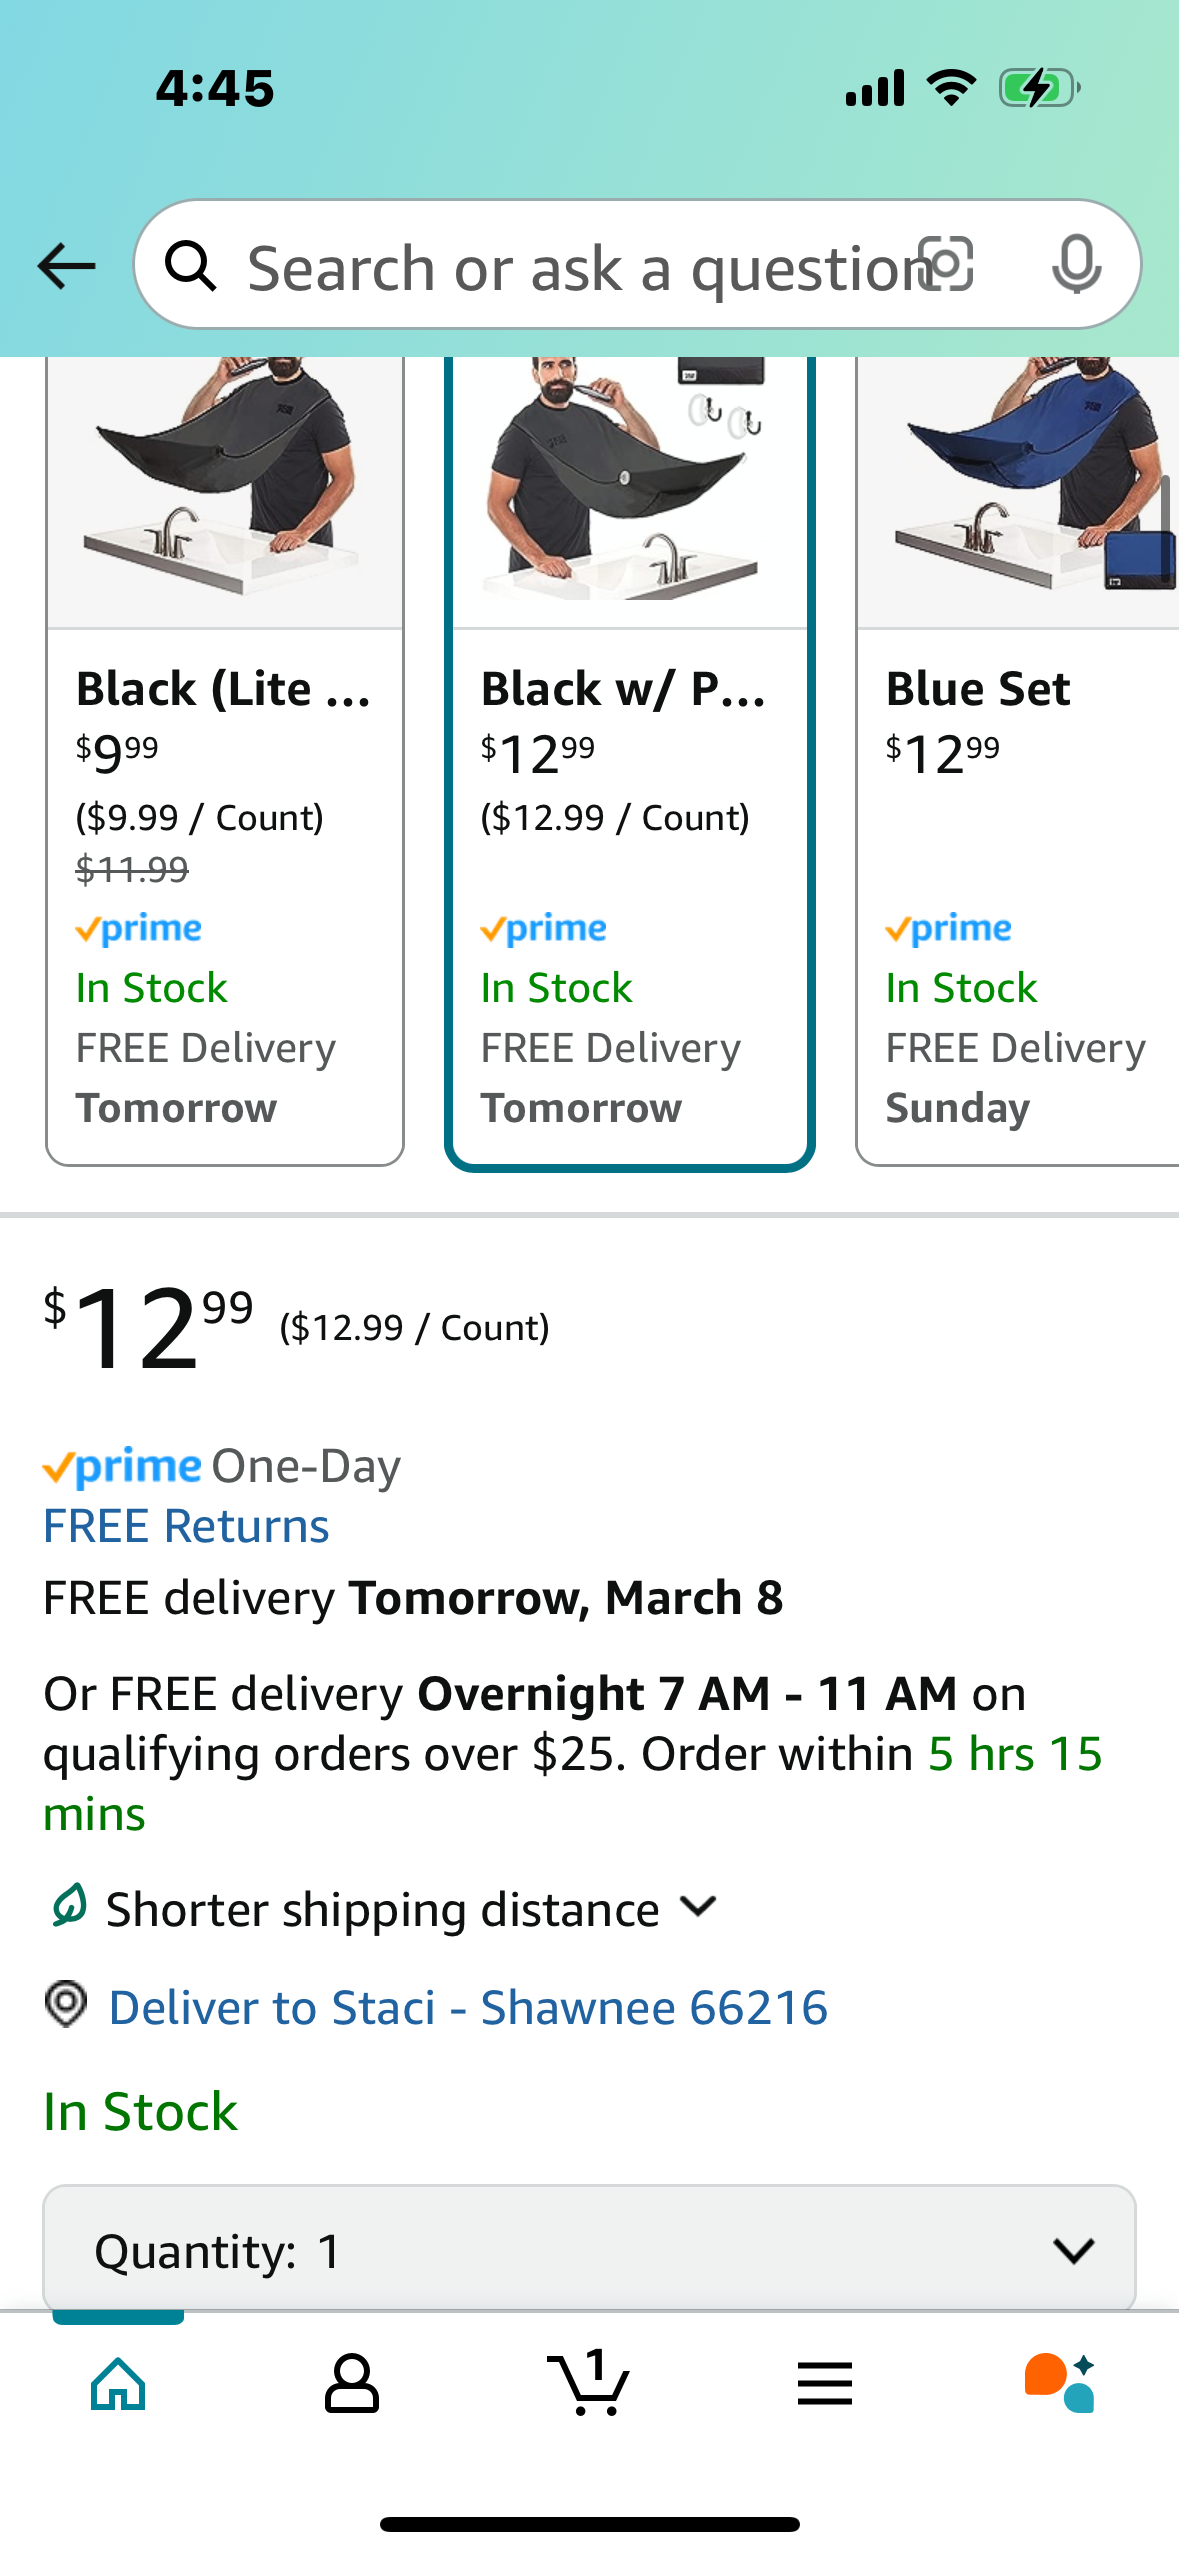The height and width of the screenshot is (2556, 1179).
Task: Open camera lens search icon
Action: pyautogui.click(x=945, y=265)
